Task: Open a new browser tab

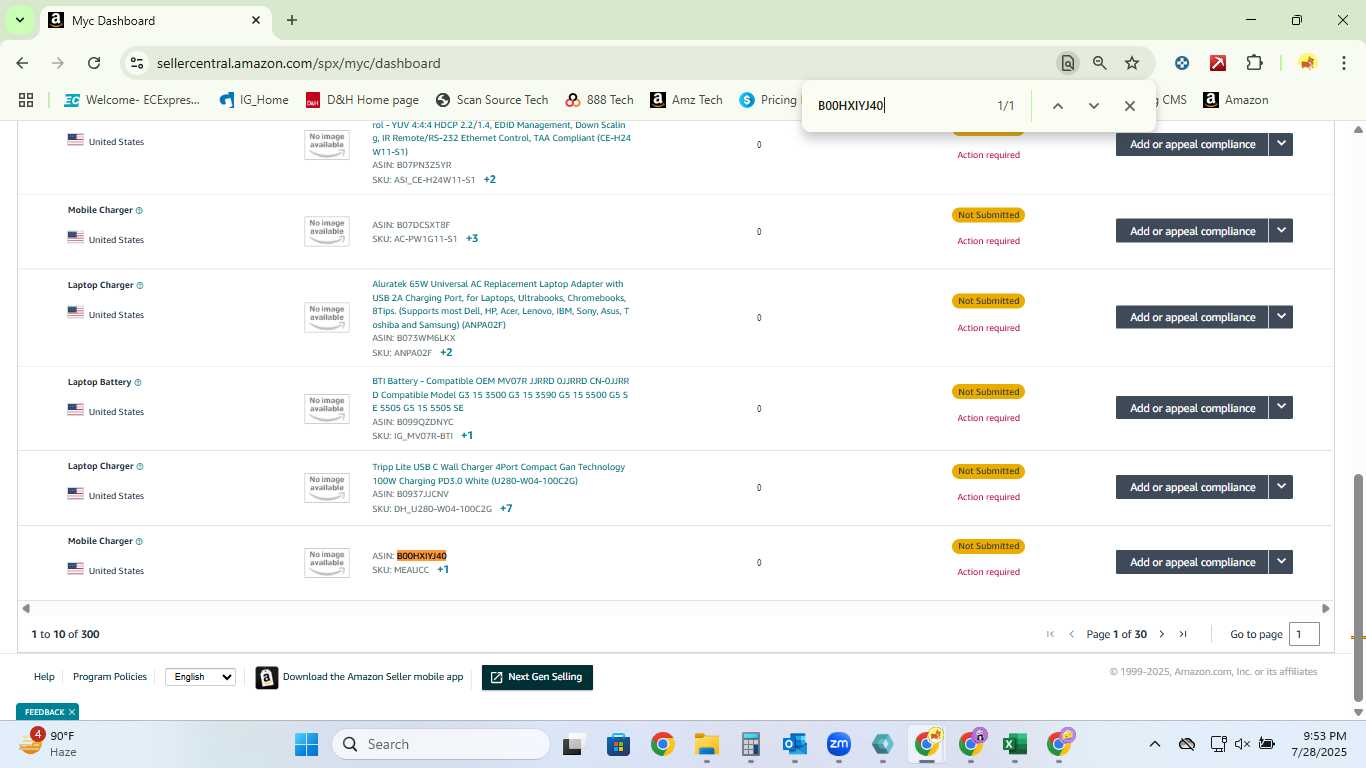Action: (292, 20)
